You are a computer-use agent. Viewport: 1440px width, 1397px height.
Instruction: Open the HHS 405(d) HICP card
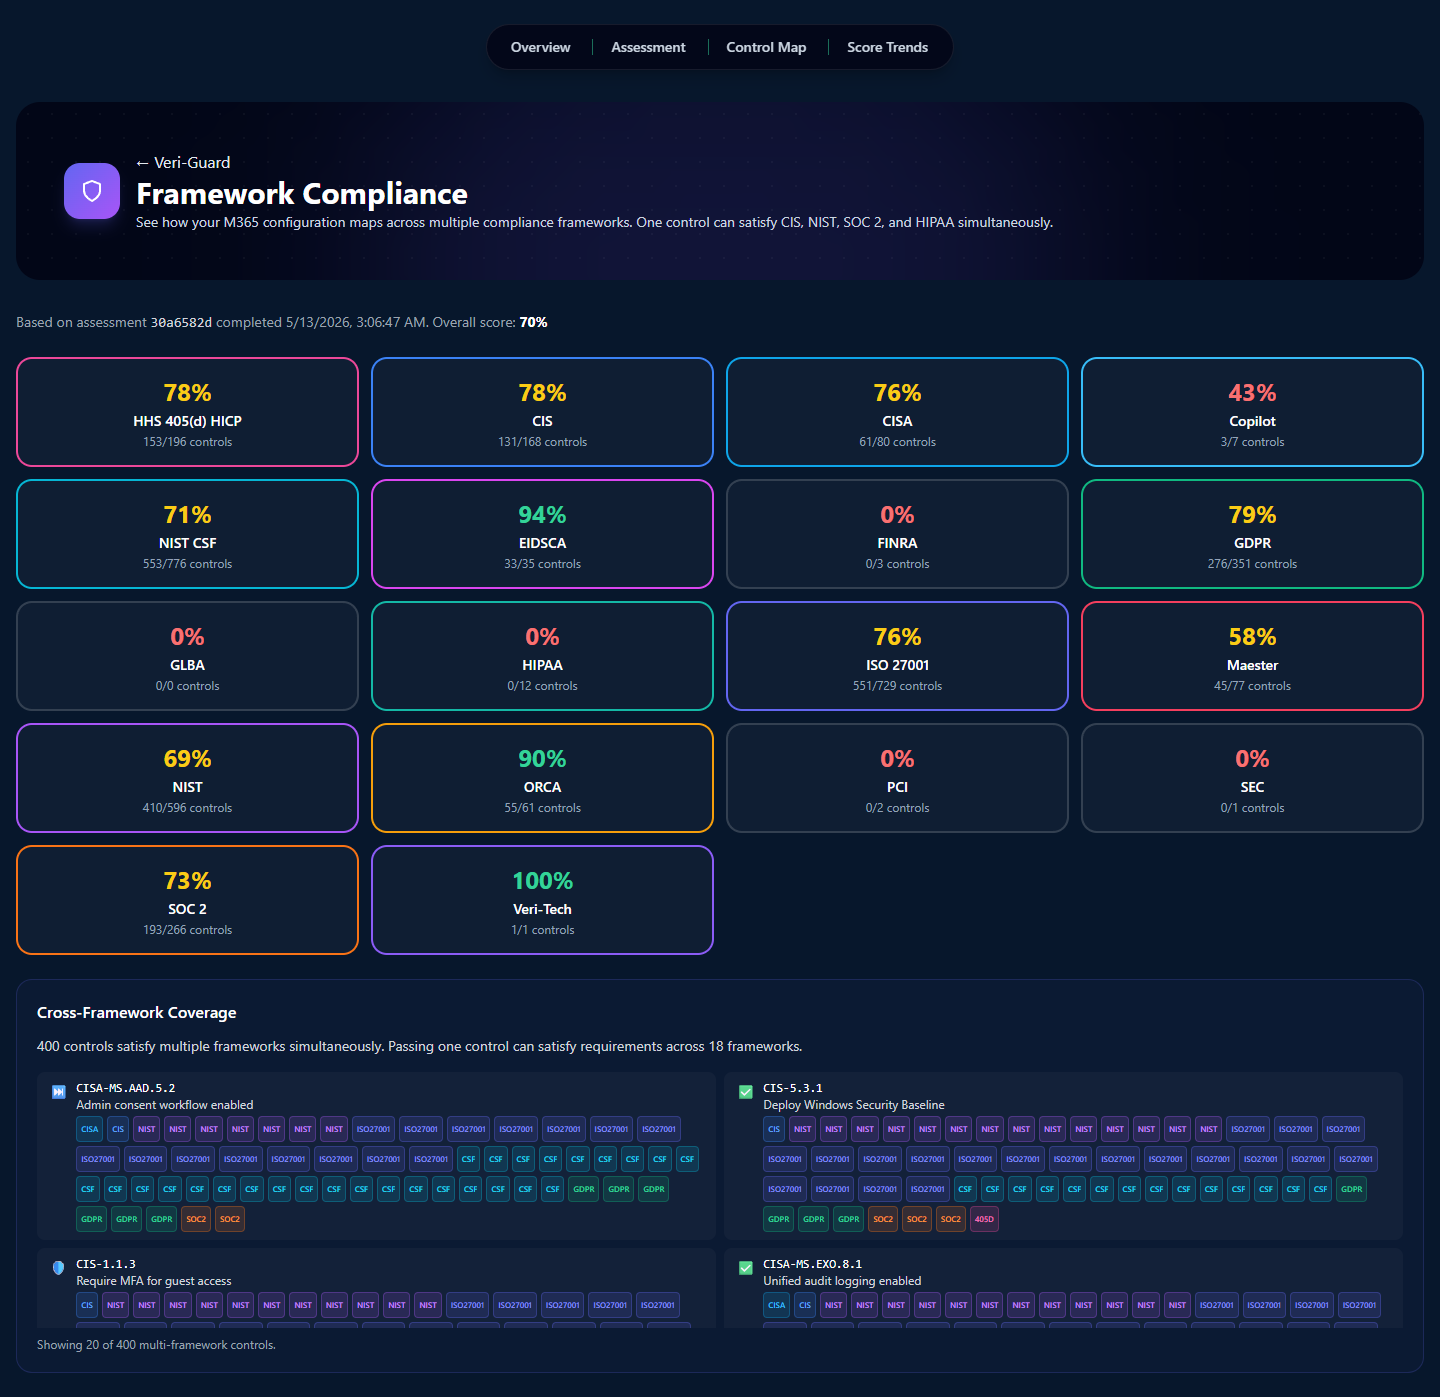[x=187, y=412]
